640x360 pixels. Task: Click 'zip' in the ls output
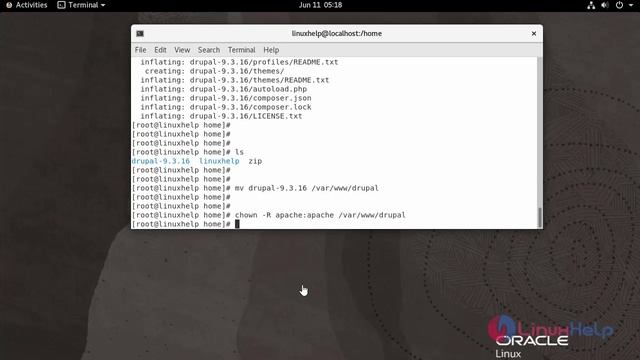[x=255, y=161]
